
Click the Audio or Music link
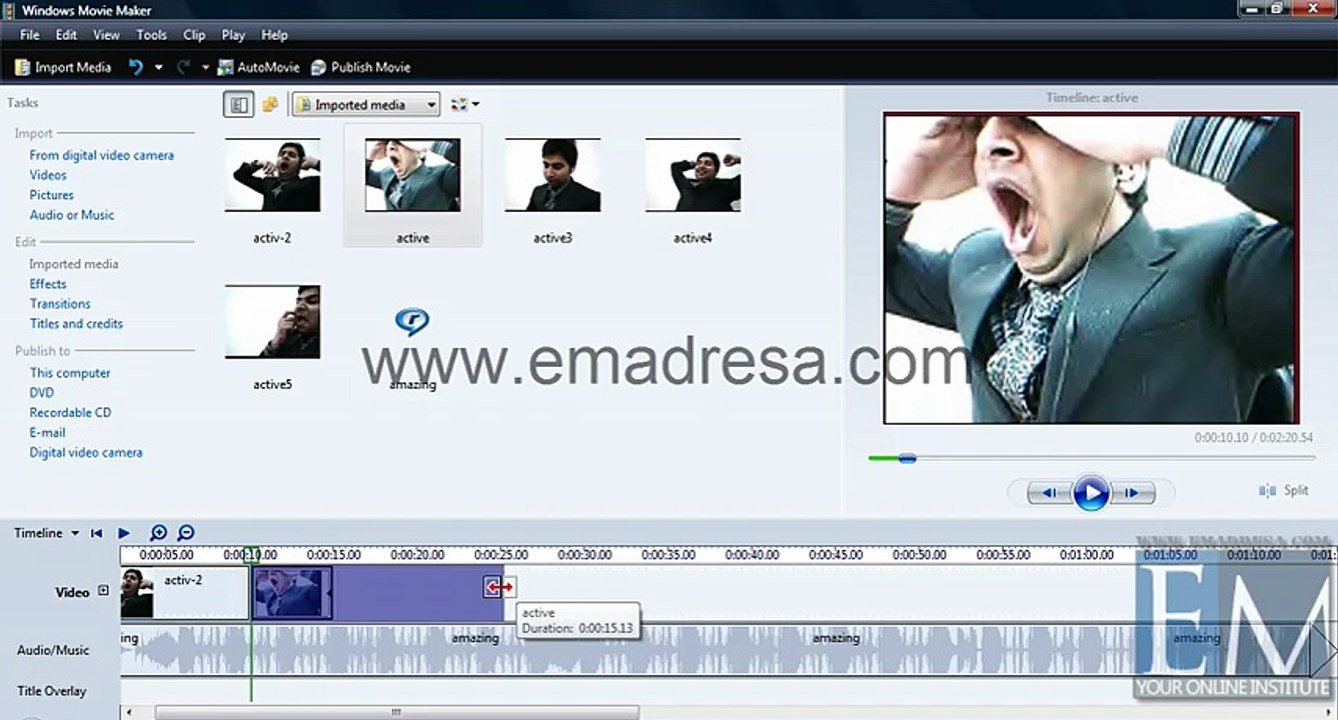click(71, 215)
